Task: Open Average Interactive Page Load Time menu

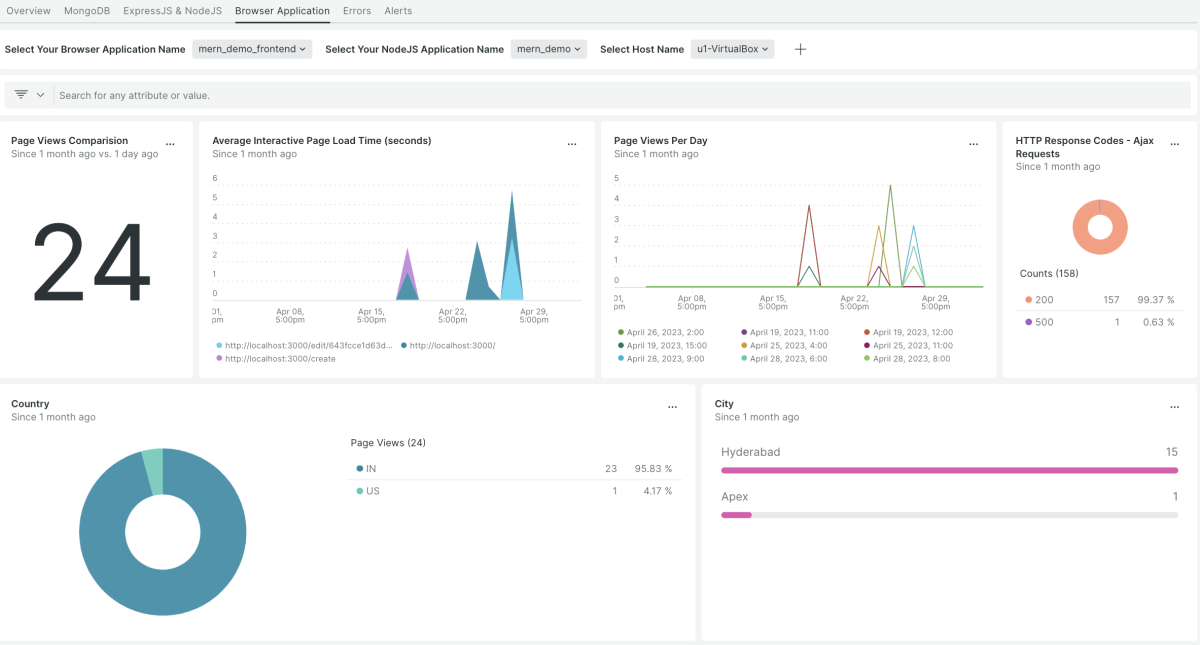Action: (x=572, y=145)
